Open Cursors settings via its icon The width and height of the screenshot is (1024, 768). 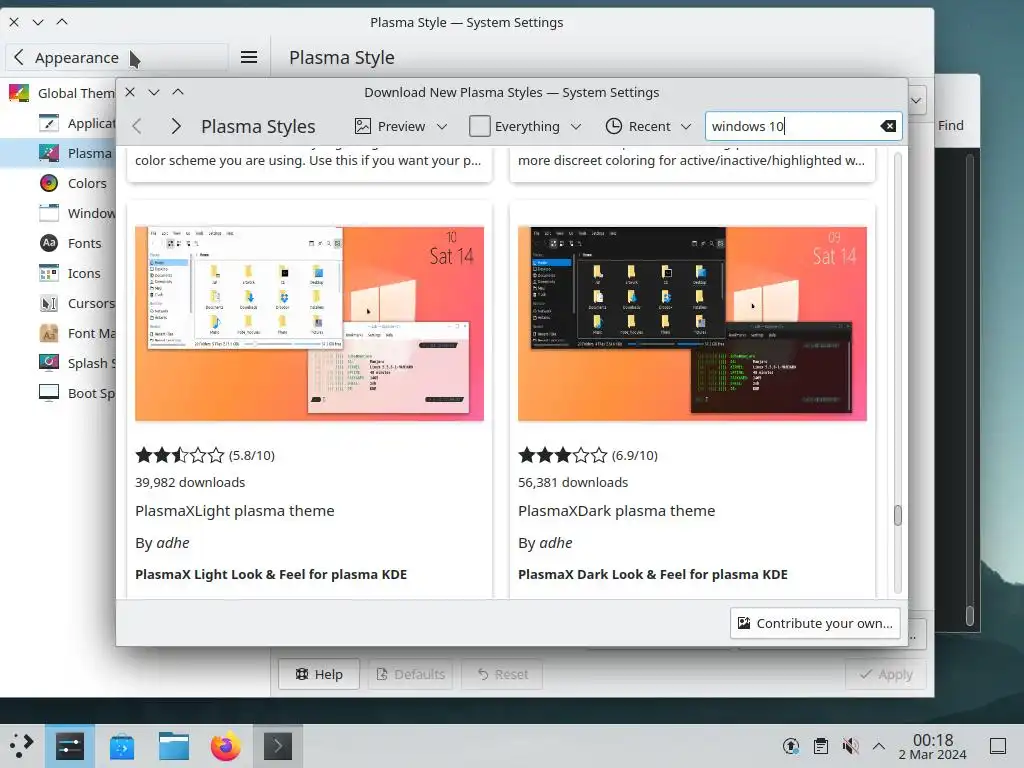[49, 303]
